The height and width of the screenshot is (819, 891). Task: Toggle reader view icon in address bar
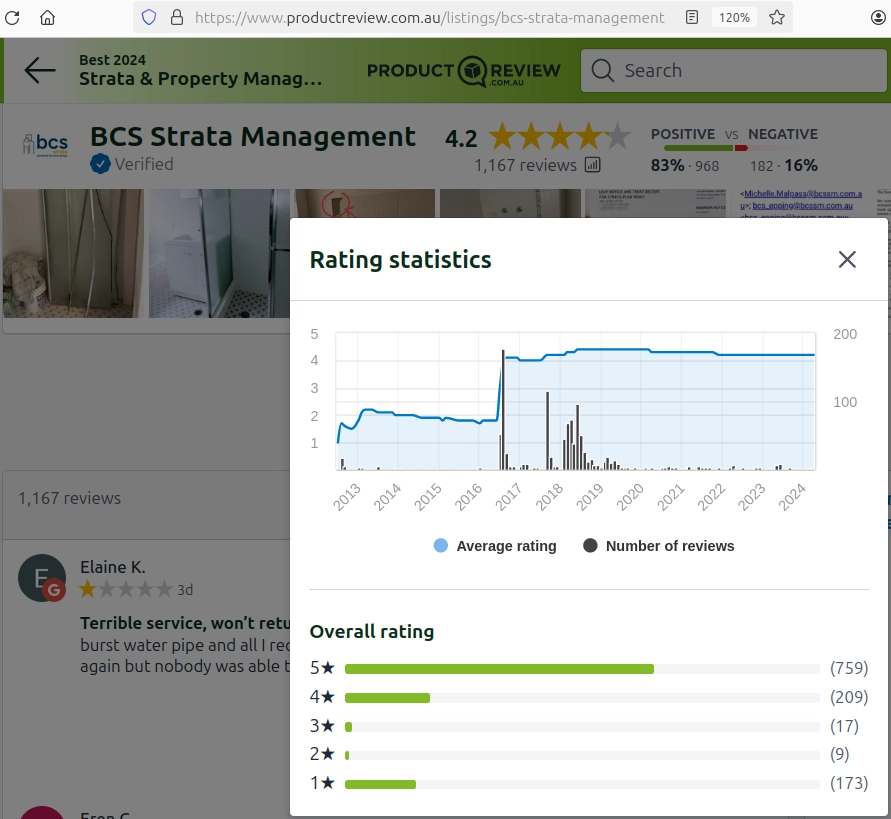[x=692, y=18]
